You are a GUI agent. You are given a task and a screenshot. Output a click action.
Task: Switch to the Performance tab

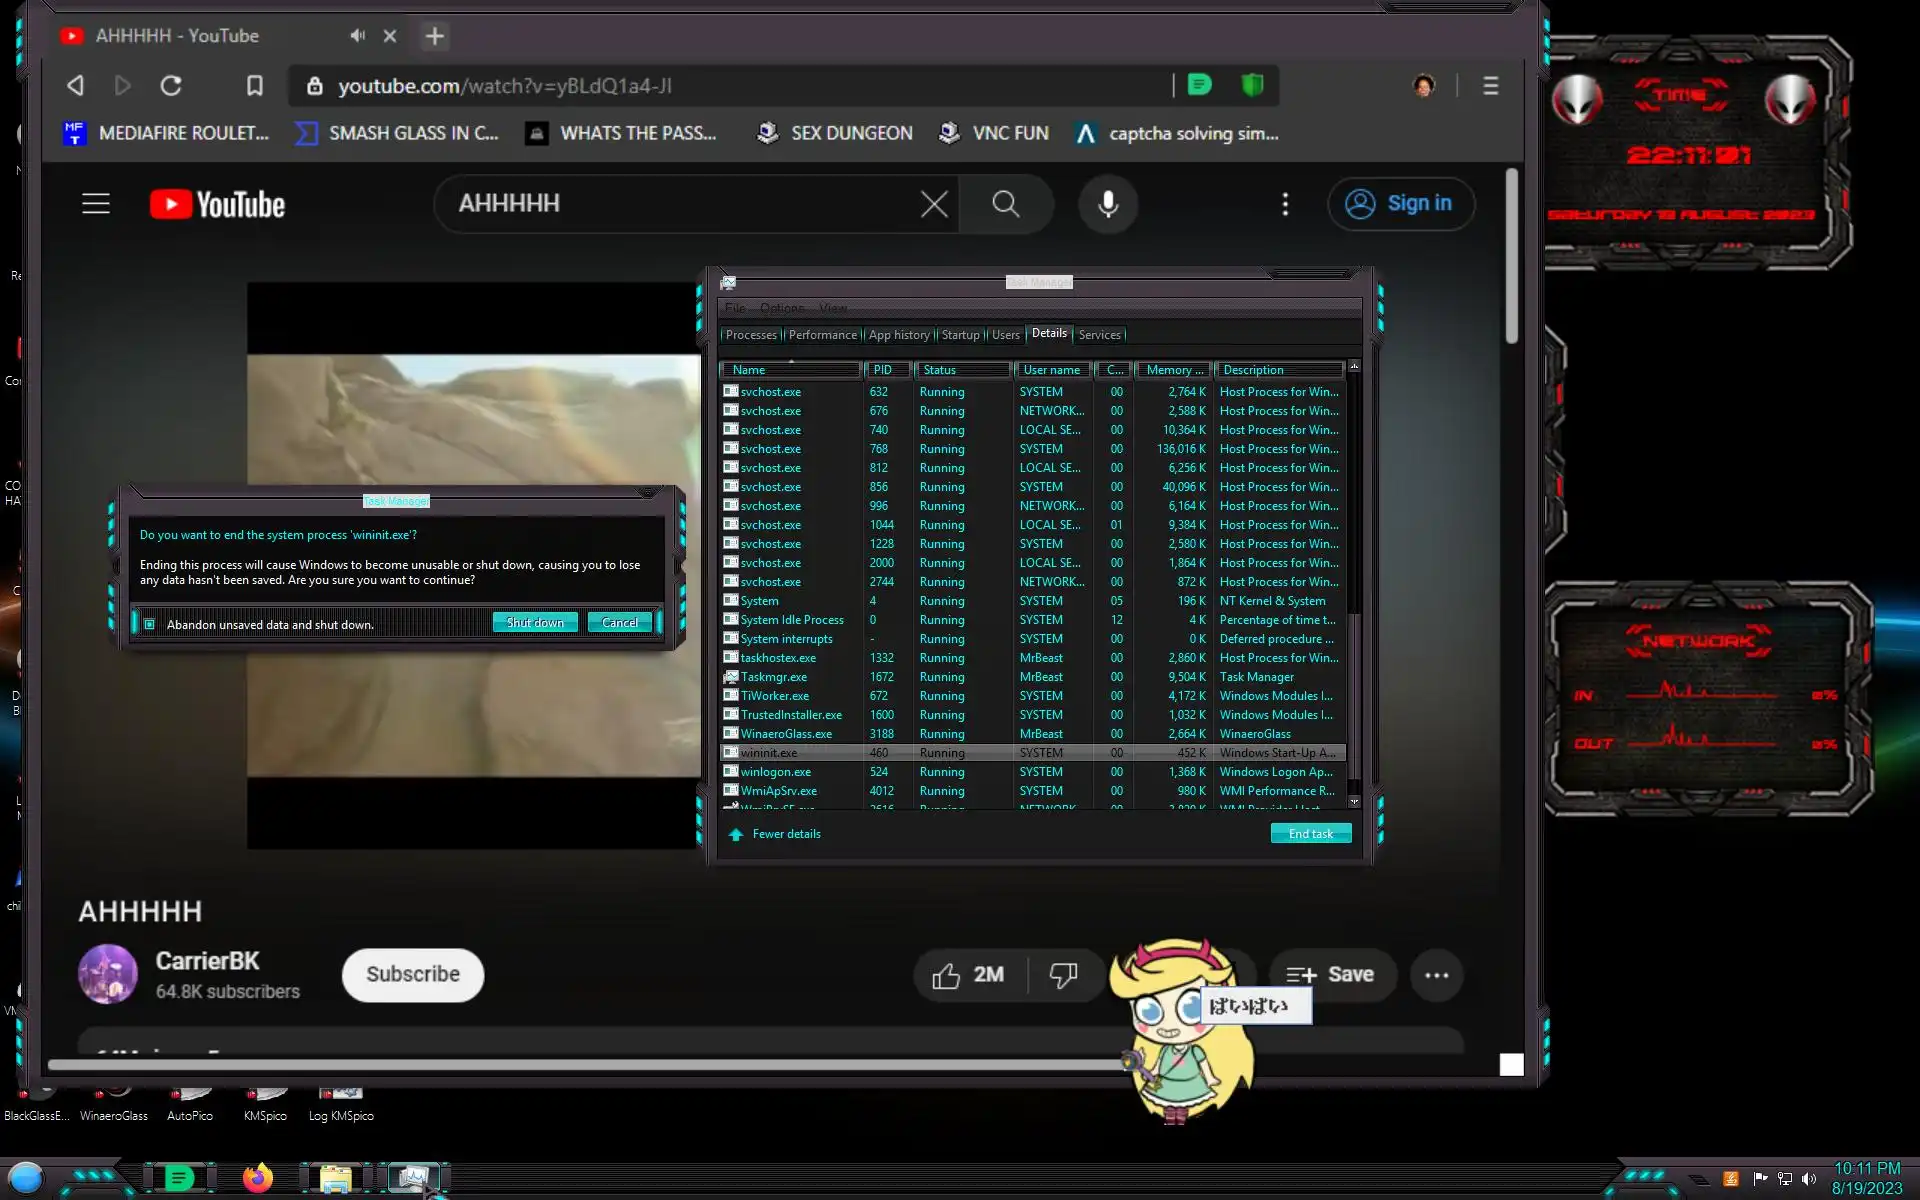[x=822, y=335]
